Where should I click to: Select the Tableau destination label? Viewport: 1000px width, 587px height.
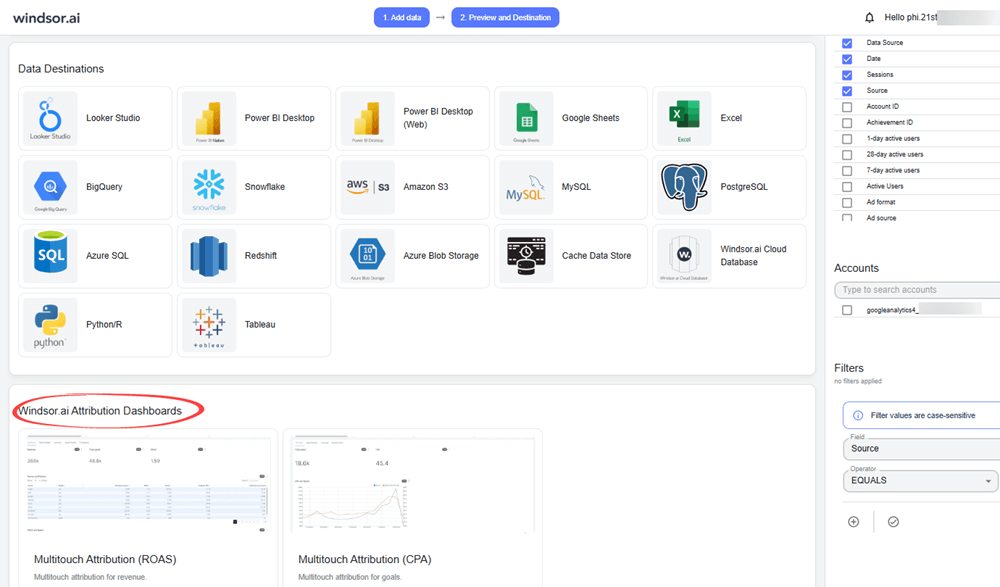point(260,325)
